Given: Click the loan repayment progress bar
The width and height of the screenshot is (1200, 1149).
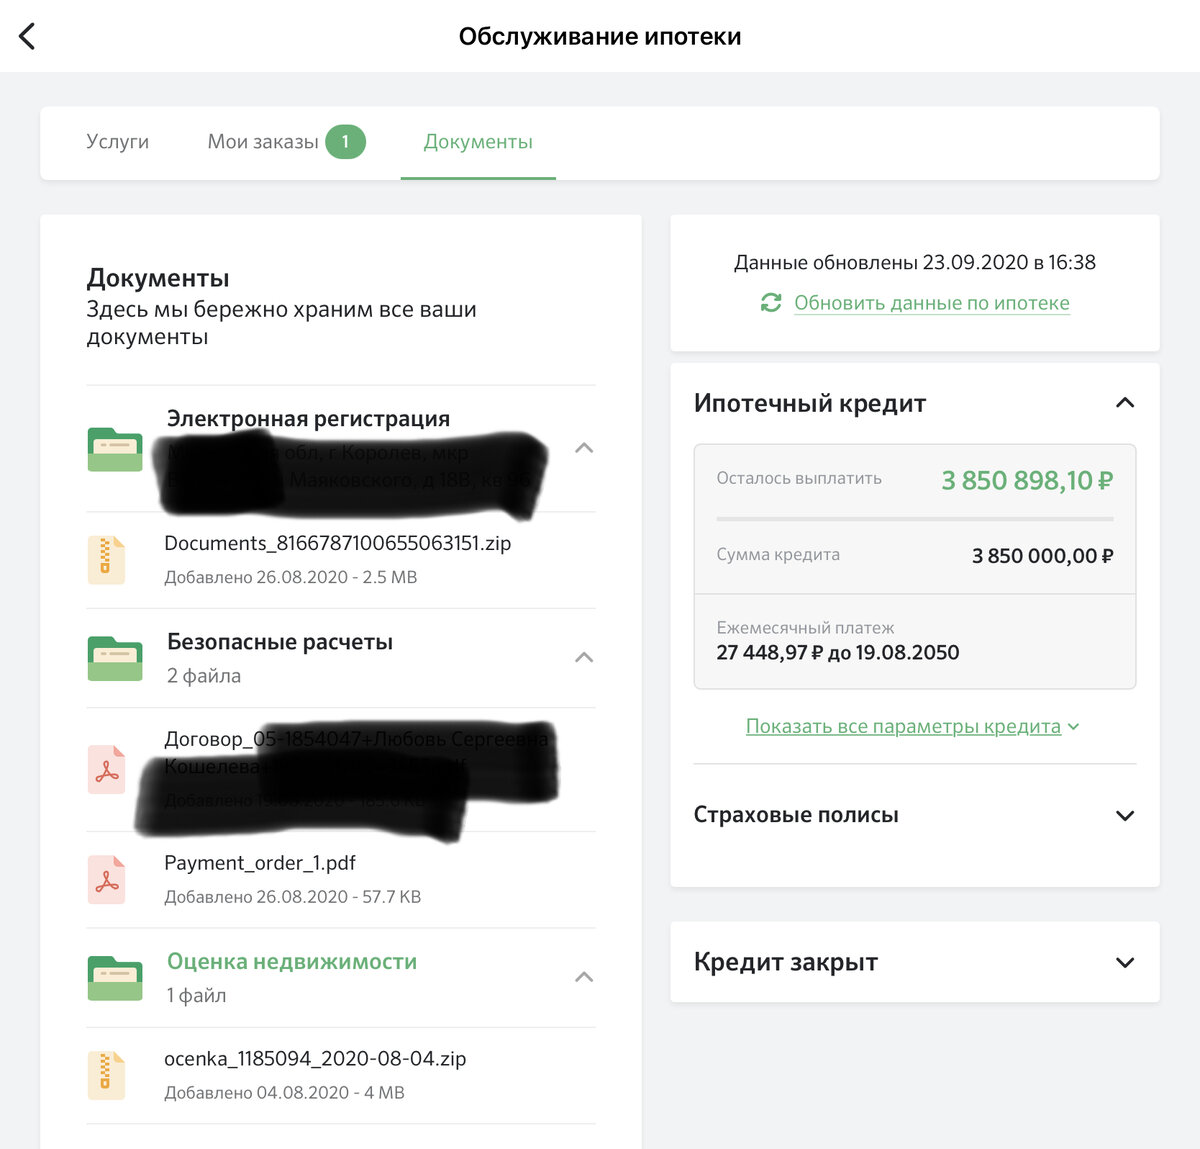Looking at the screenshot, I should pos(913,518).
